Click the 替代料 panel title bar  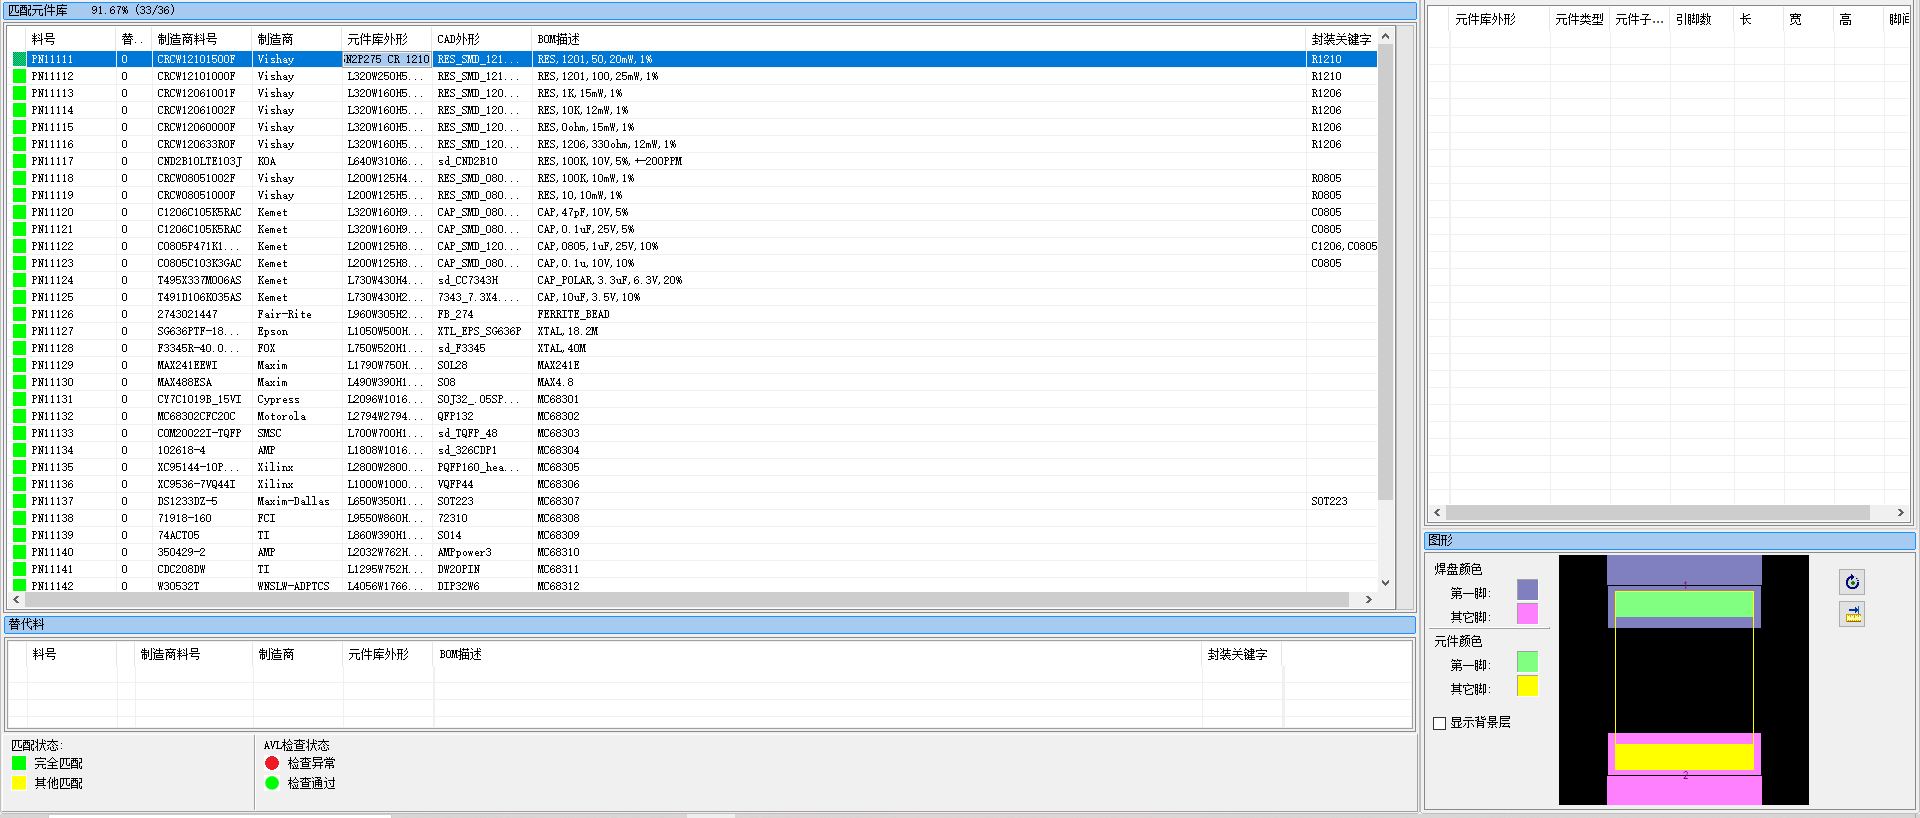click(x=709, y=624)
